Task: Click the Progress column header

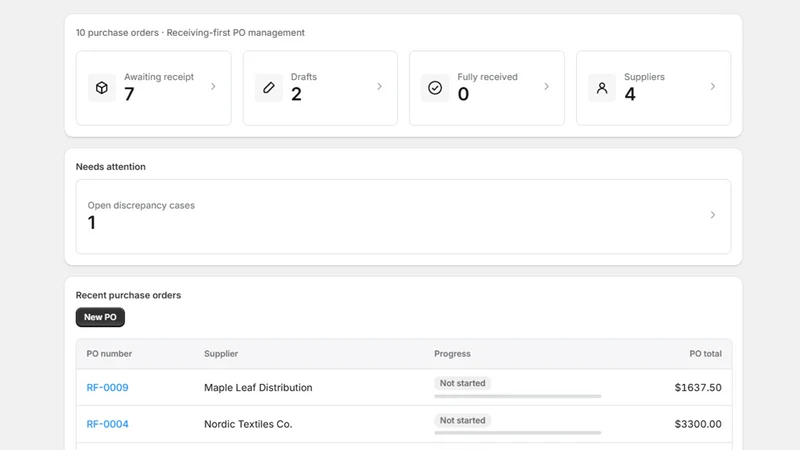Action: pyautogui.click(x=453, y=354)
